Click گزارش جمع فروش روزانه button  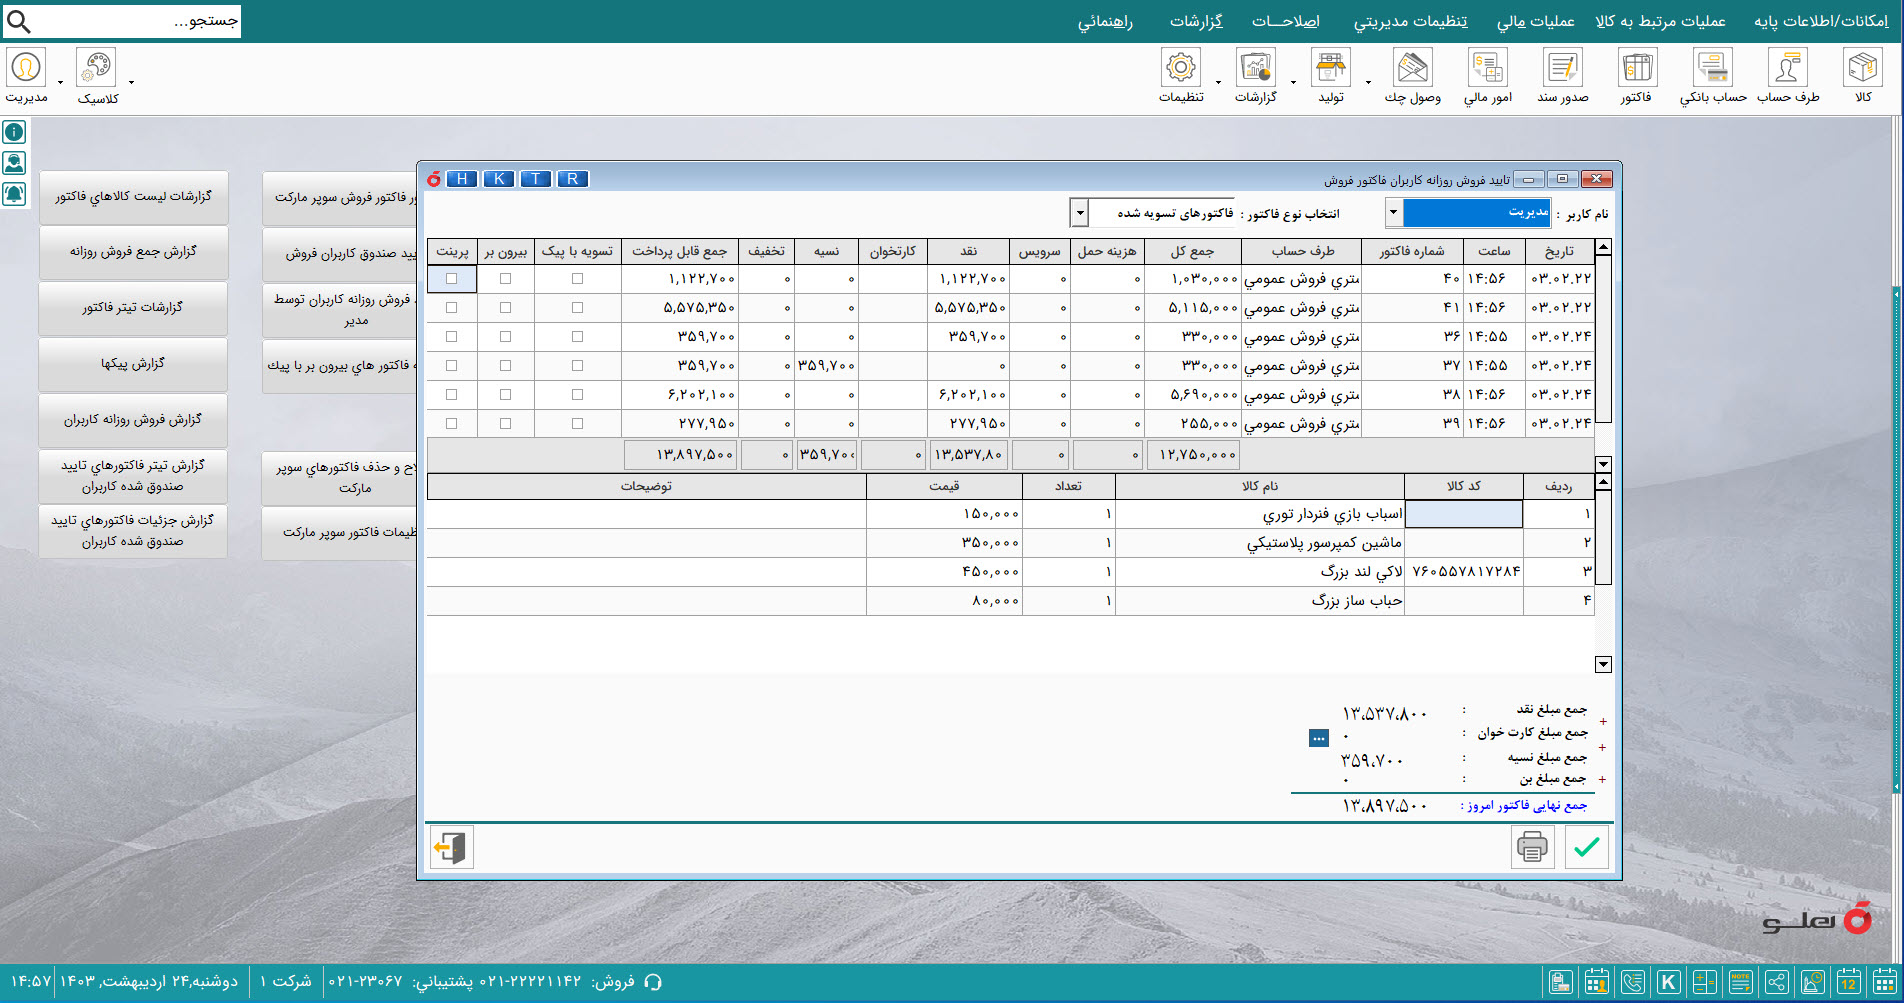click(x=133, y=252)
